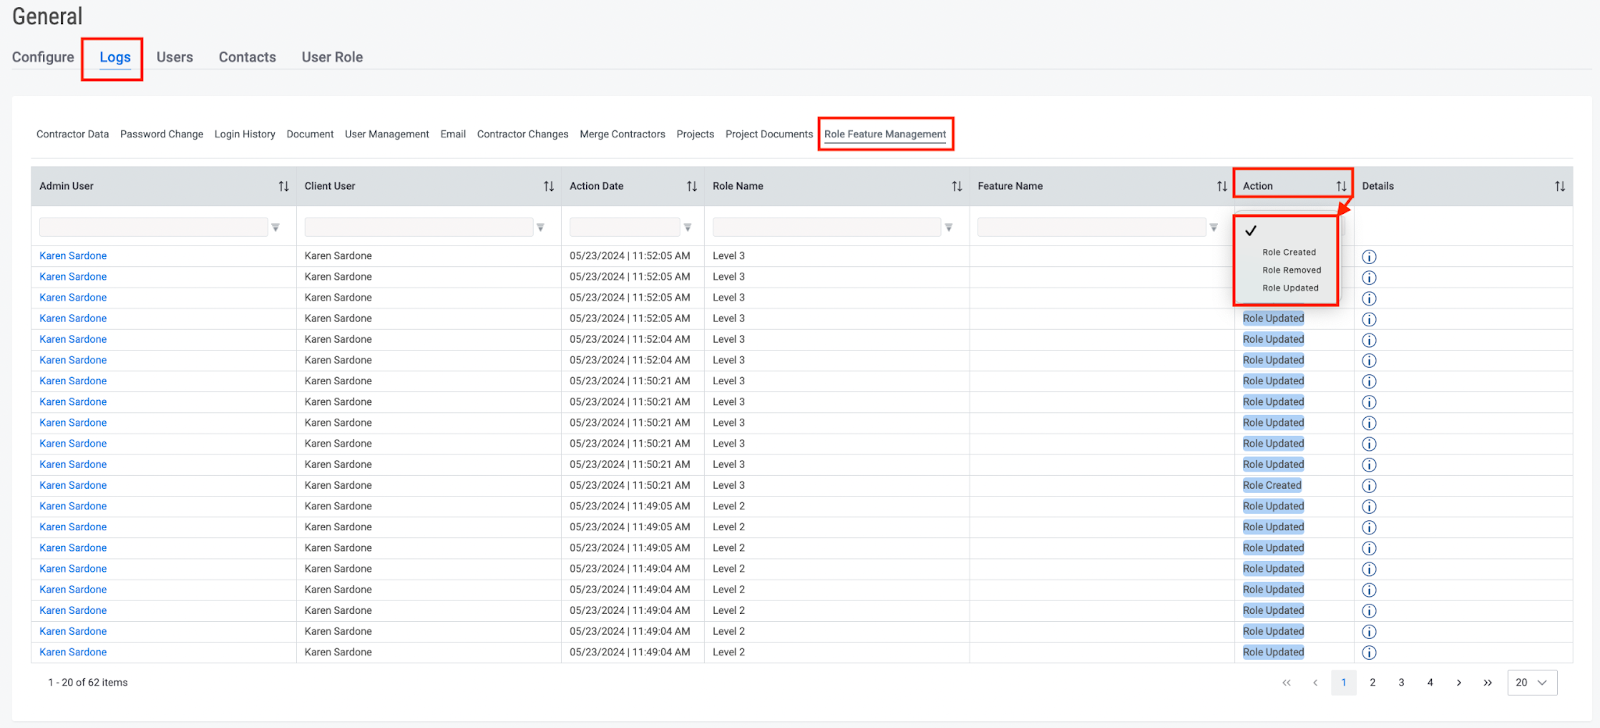1600x728 pixels.
Task: Sort the Feature Name column
Action: pos(1221,187)
